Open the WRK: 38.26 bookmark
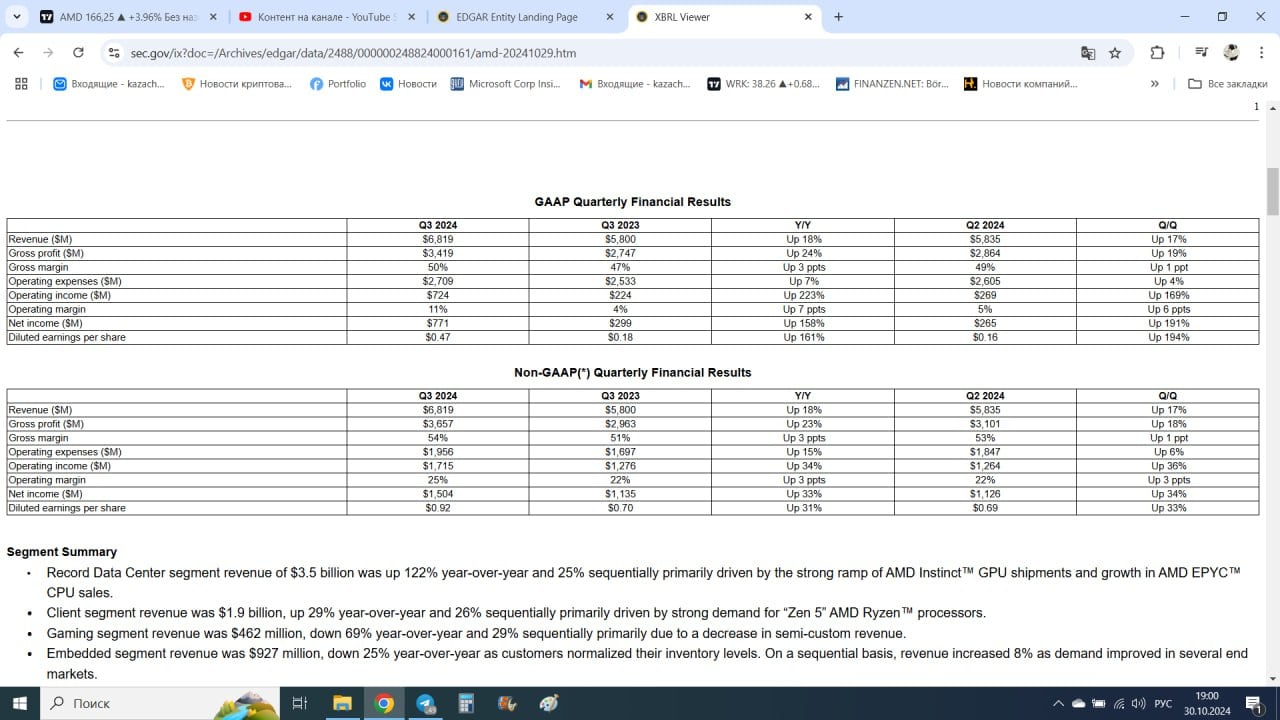1280x720 pixels. coord(763,84)
